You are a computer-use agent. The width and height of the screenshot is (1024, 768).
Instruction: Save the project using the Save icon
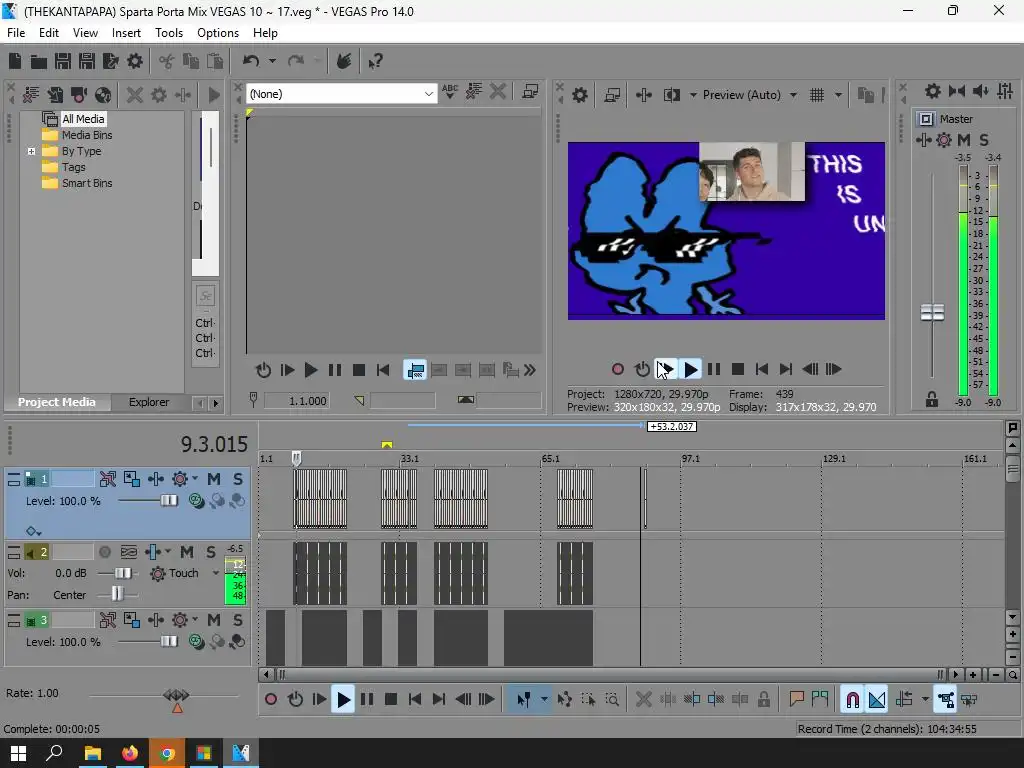(63, 61)
